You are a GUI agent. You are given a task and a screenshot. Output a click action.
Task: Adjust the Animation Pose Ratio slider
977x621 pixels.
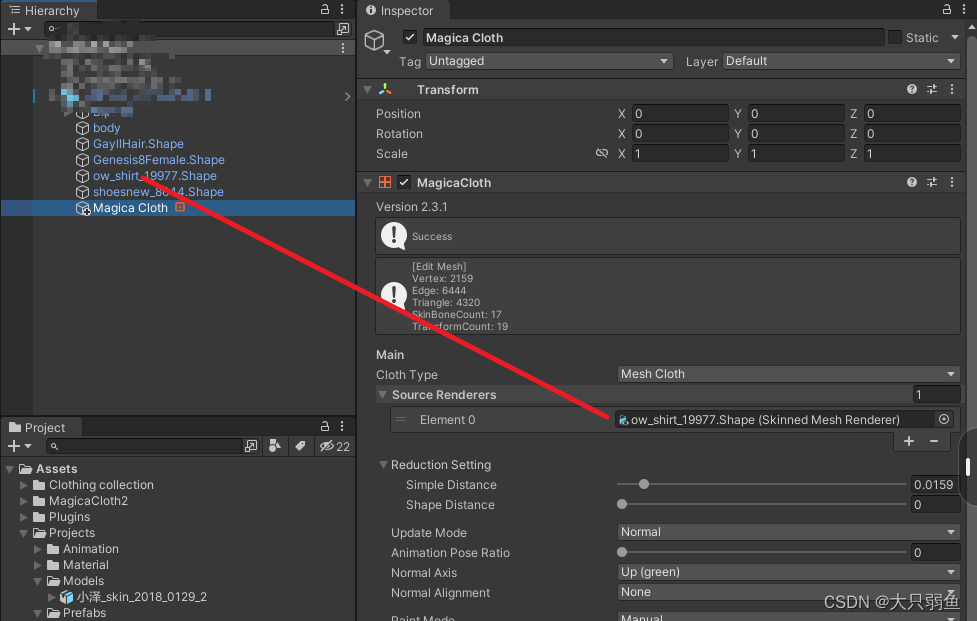click(x=761, y=552)
